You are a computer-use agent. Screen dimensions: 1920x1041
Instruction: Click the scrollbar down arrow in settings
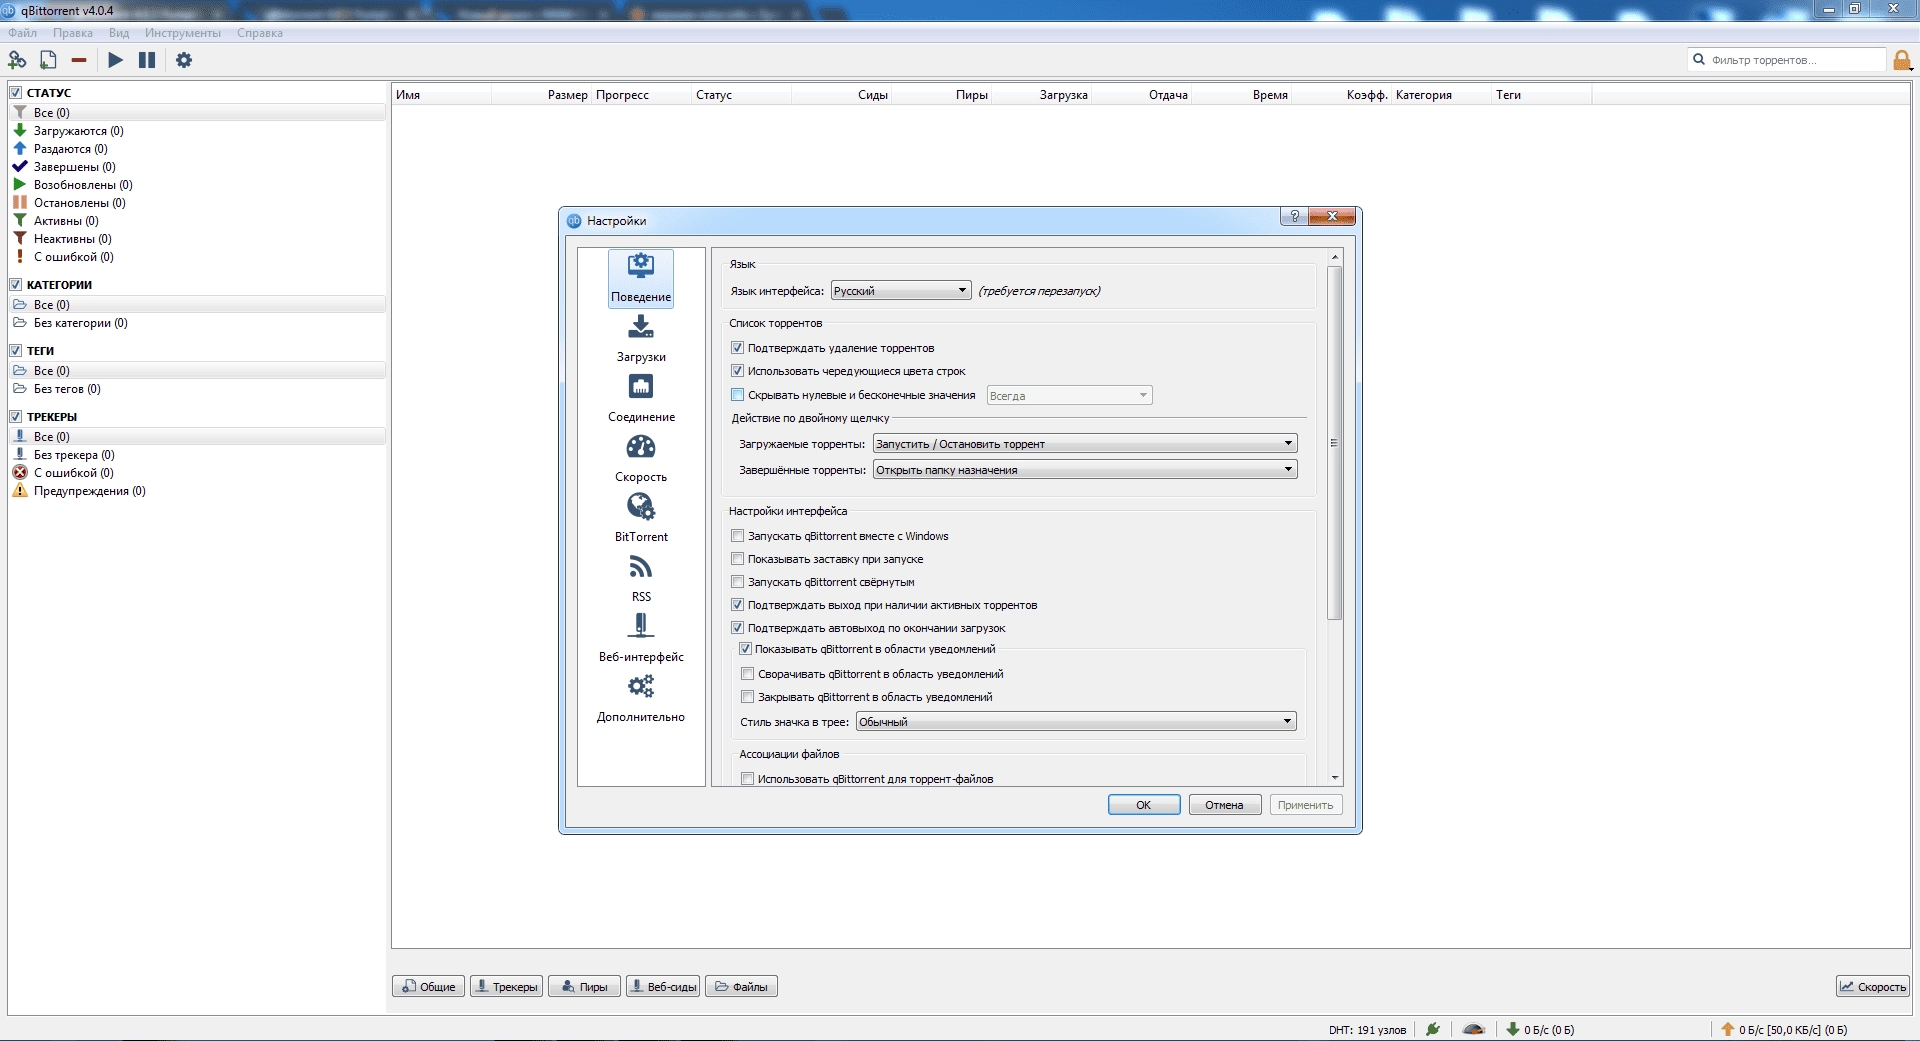(1334, 778)
